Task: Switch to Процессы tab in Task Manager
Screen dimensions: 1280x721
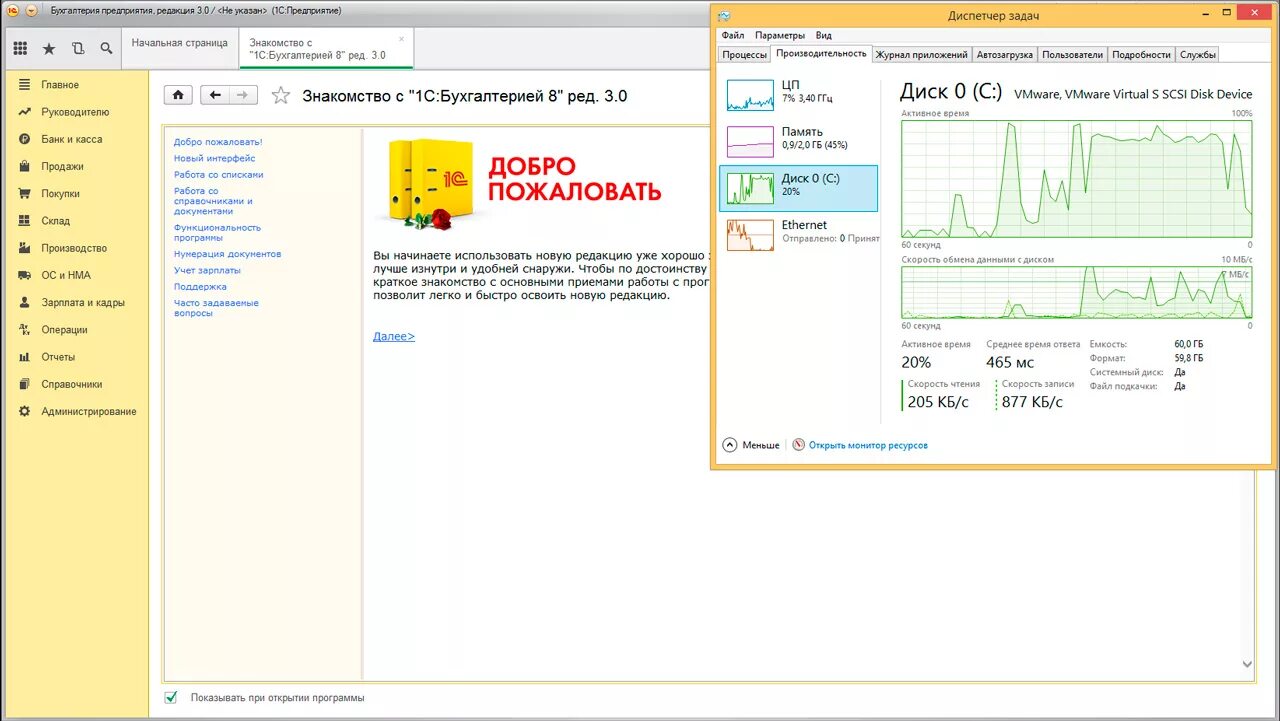Action: click(x=744, y=55)
